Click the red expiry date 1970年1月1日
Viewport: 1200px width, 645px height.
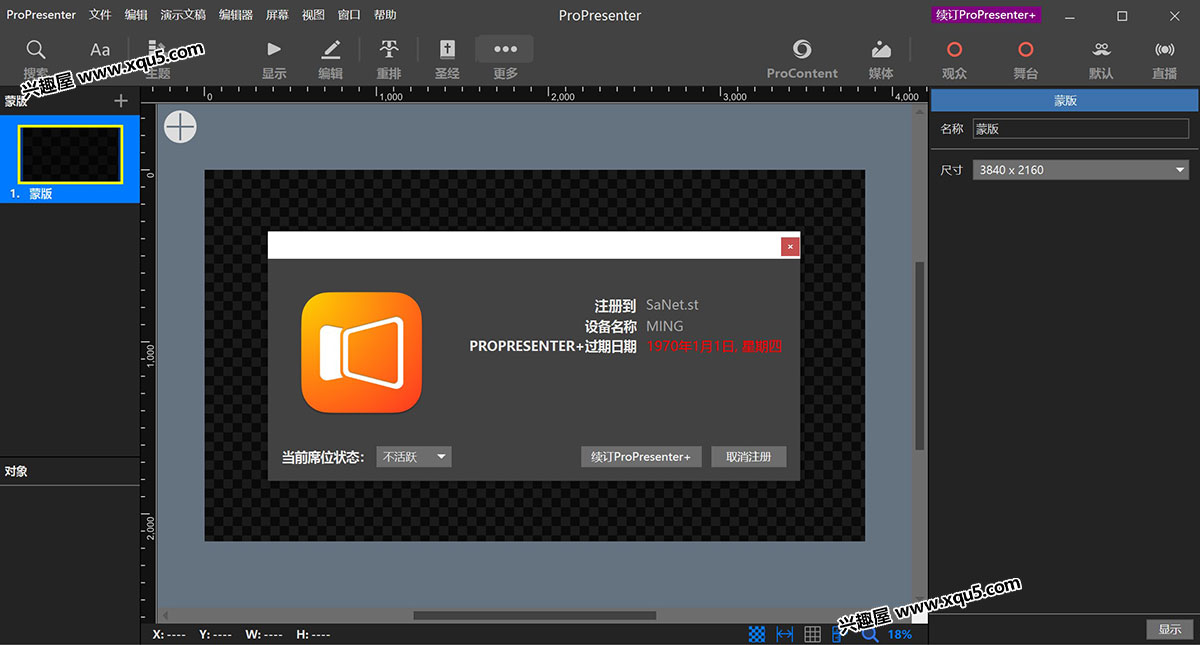(x=714, y=347)
